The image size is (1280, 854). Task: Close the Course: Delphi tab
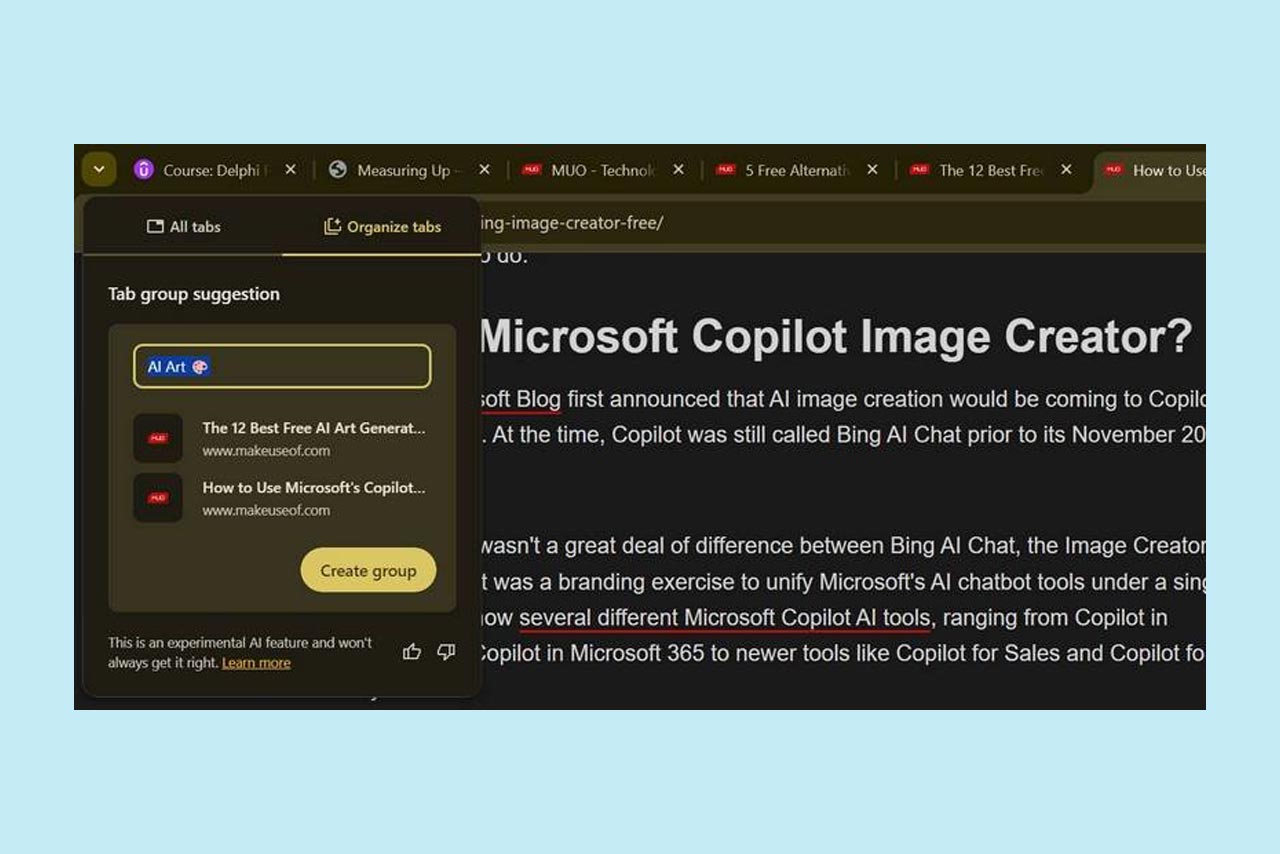click(290, 170)
